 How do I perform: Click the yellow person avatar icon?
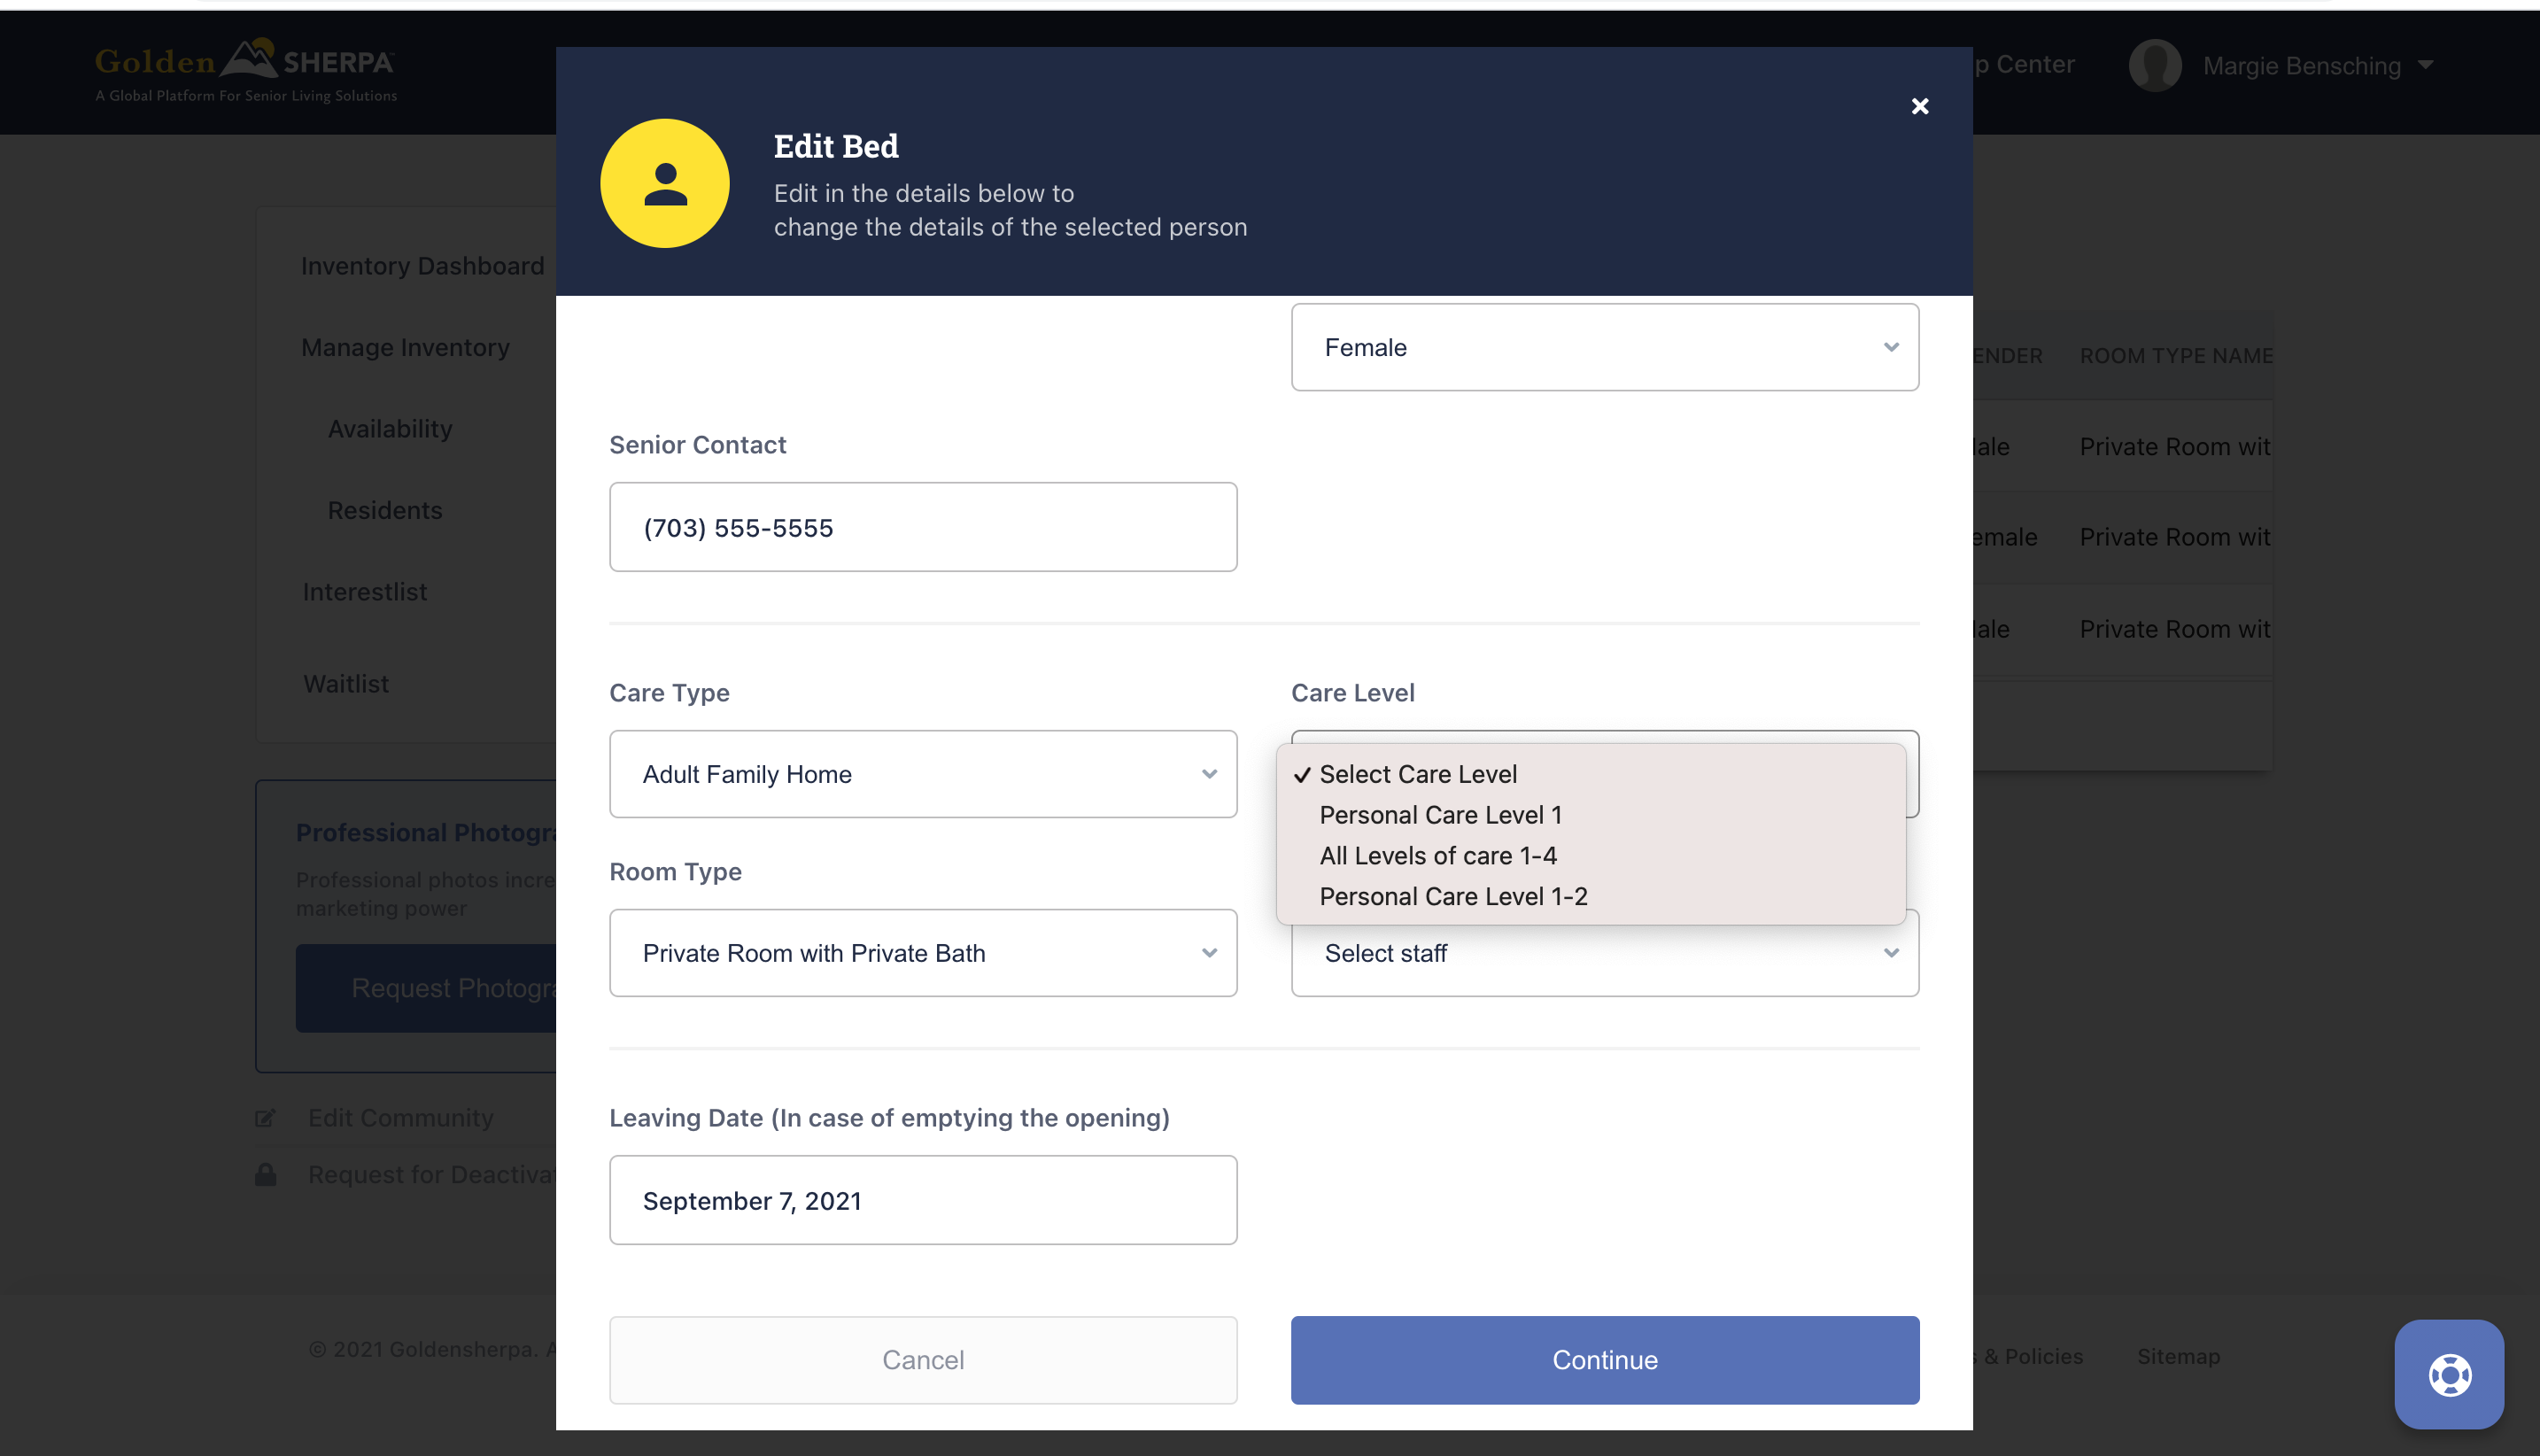[665, 184]
